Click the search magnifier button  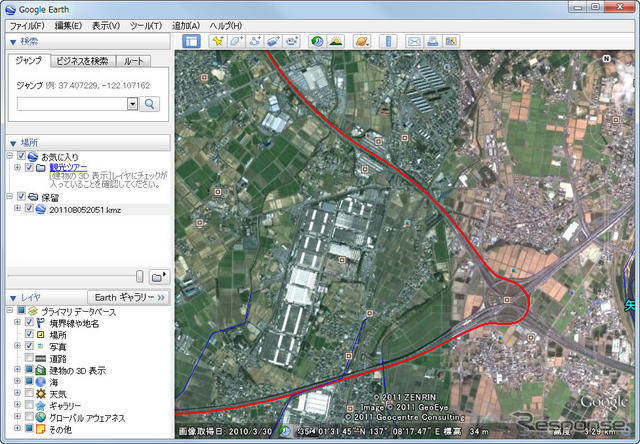149,104
